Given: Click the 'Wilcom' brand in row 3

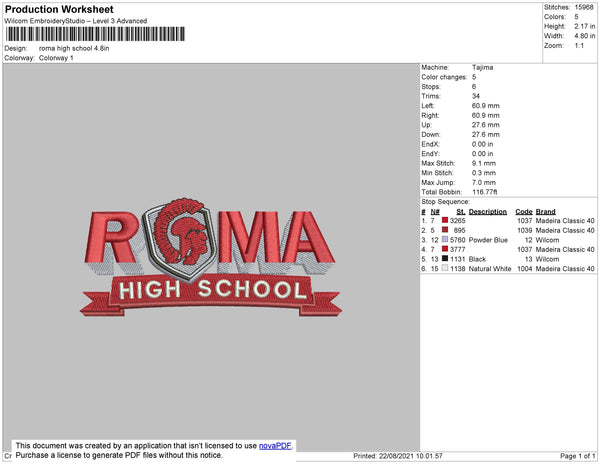Looking at the screenshot, I should tap(547, 240).
